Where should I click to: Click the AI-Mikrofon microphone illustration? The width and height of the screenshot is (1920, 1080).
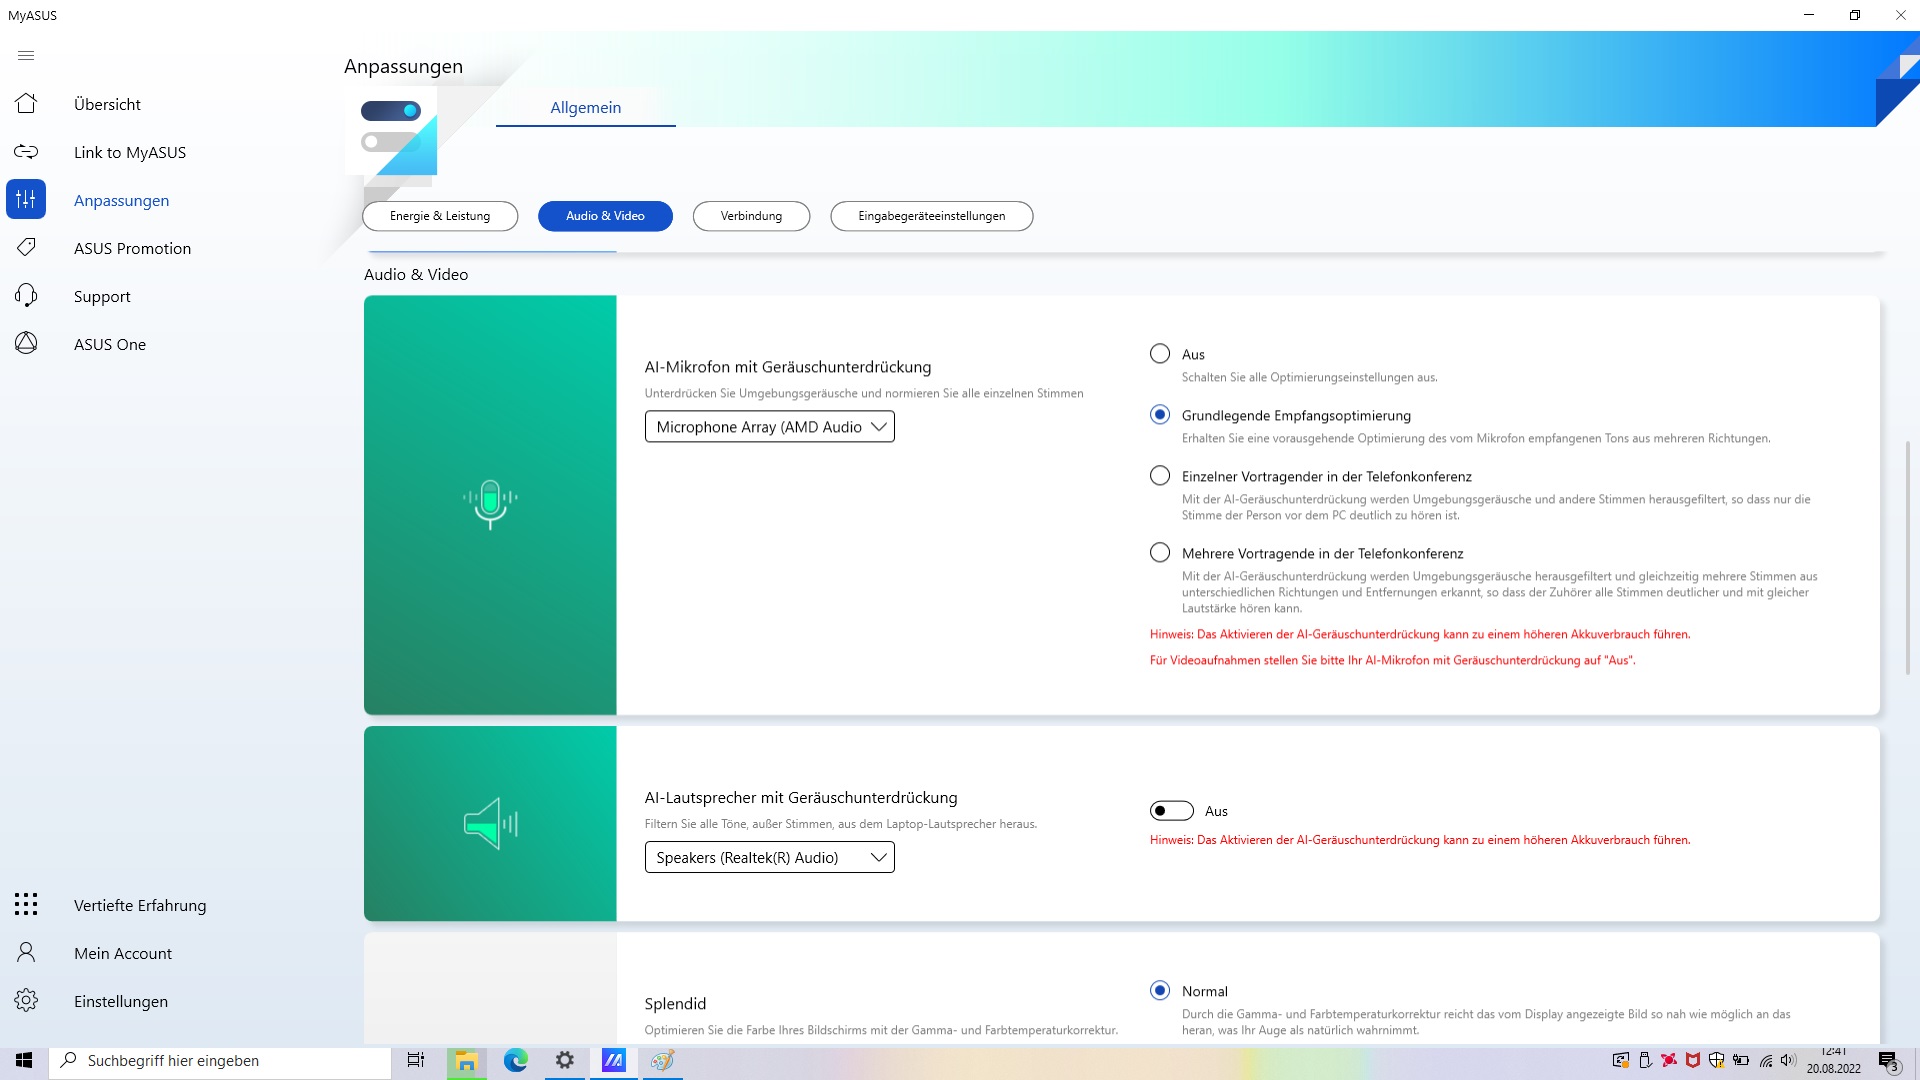pos(490,504)
